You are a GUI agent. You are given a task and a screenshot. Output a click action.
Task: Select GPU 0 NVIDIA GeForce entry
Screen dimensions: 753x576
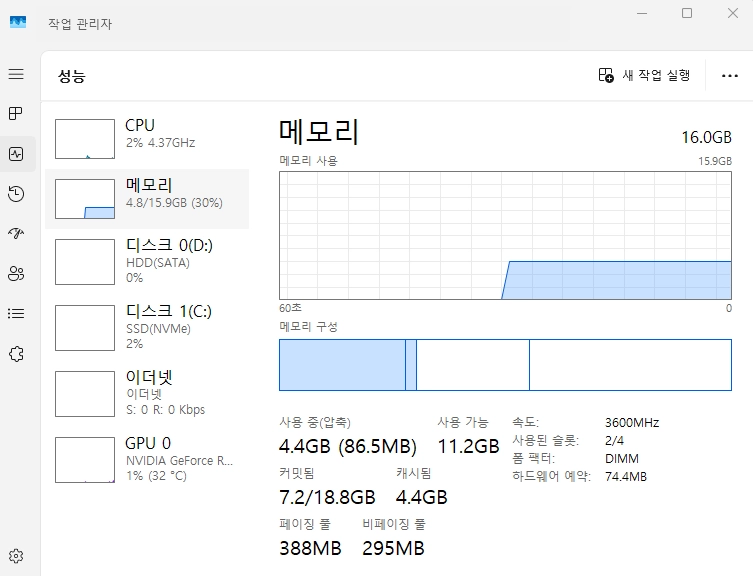[x=147, y=459]
